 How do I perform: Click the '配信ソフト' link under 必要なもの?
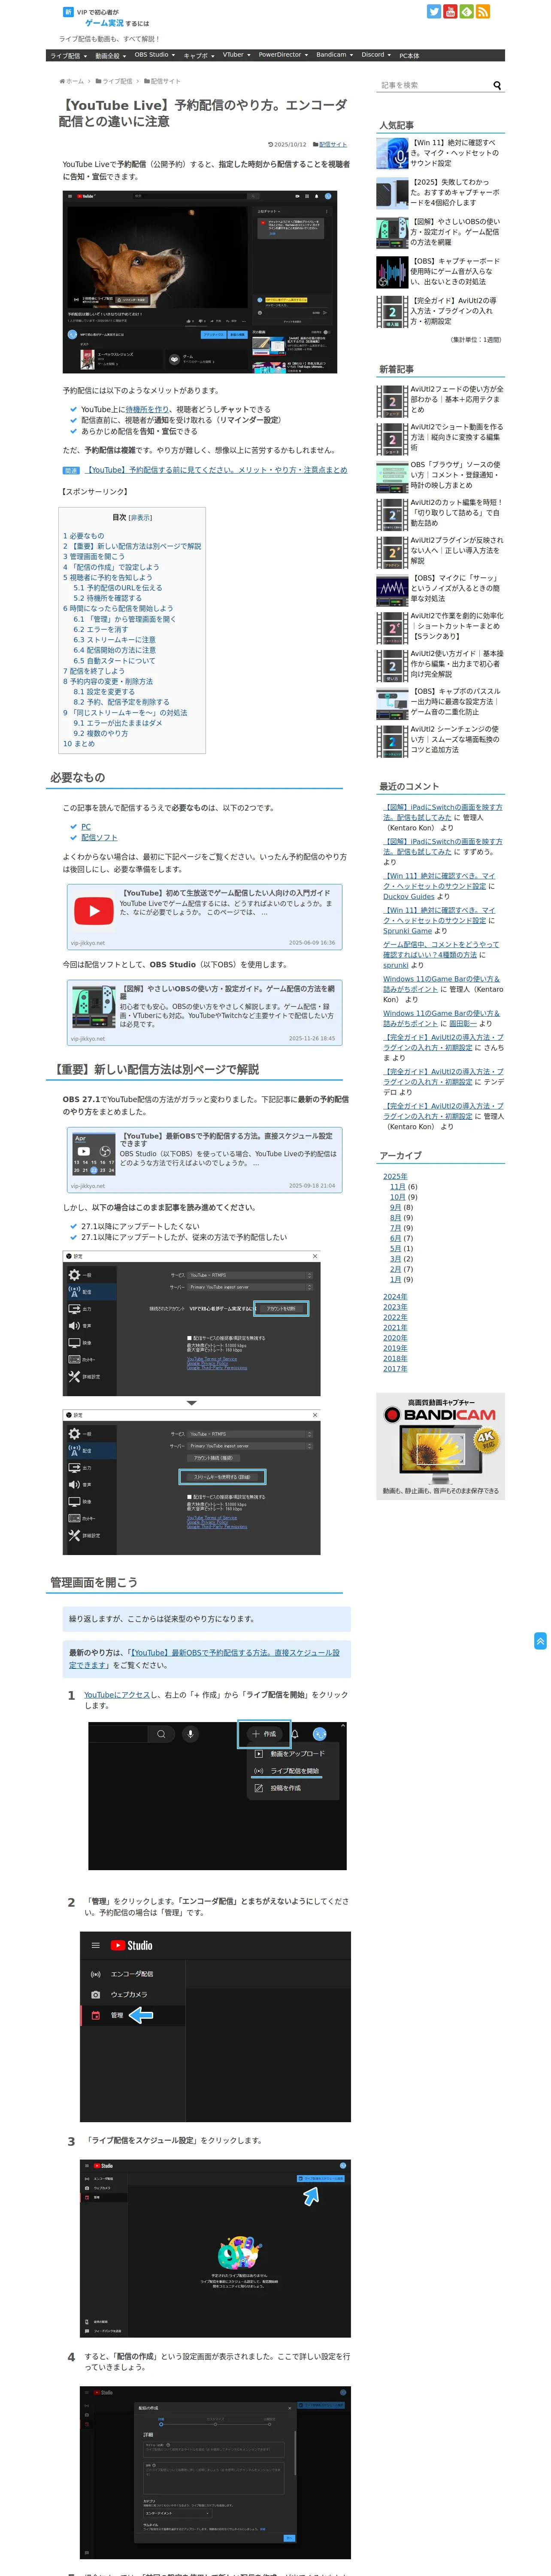(99, 838)
